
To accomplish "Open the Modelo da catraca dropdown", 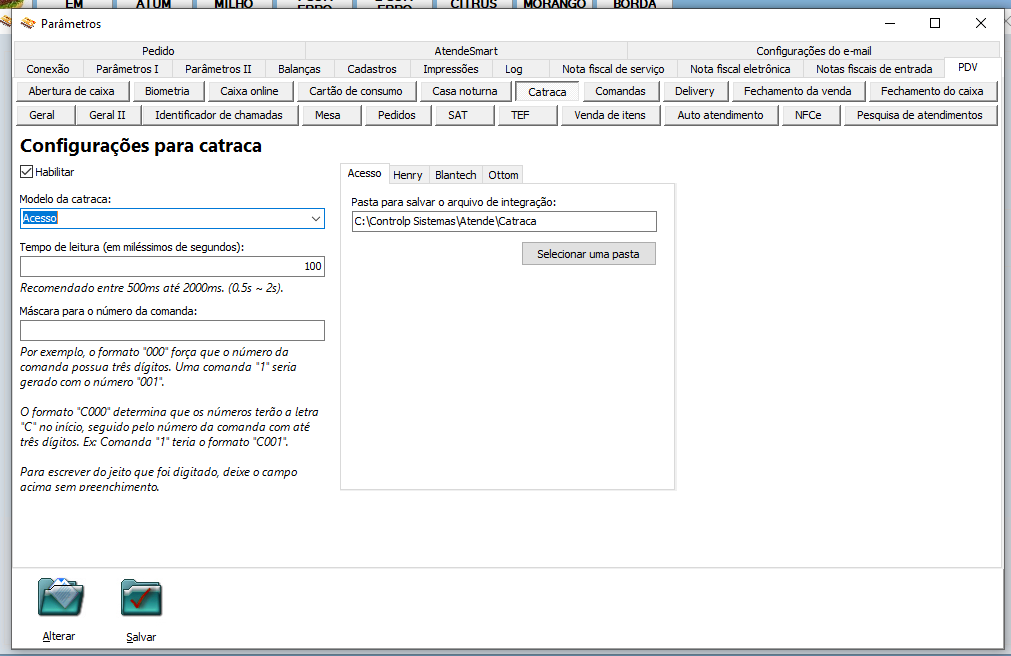I will (x=315, y=218).
